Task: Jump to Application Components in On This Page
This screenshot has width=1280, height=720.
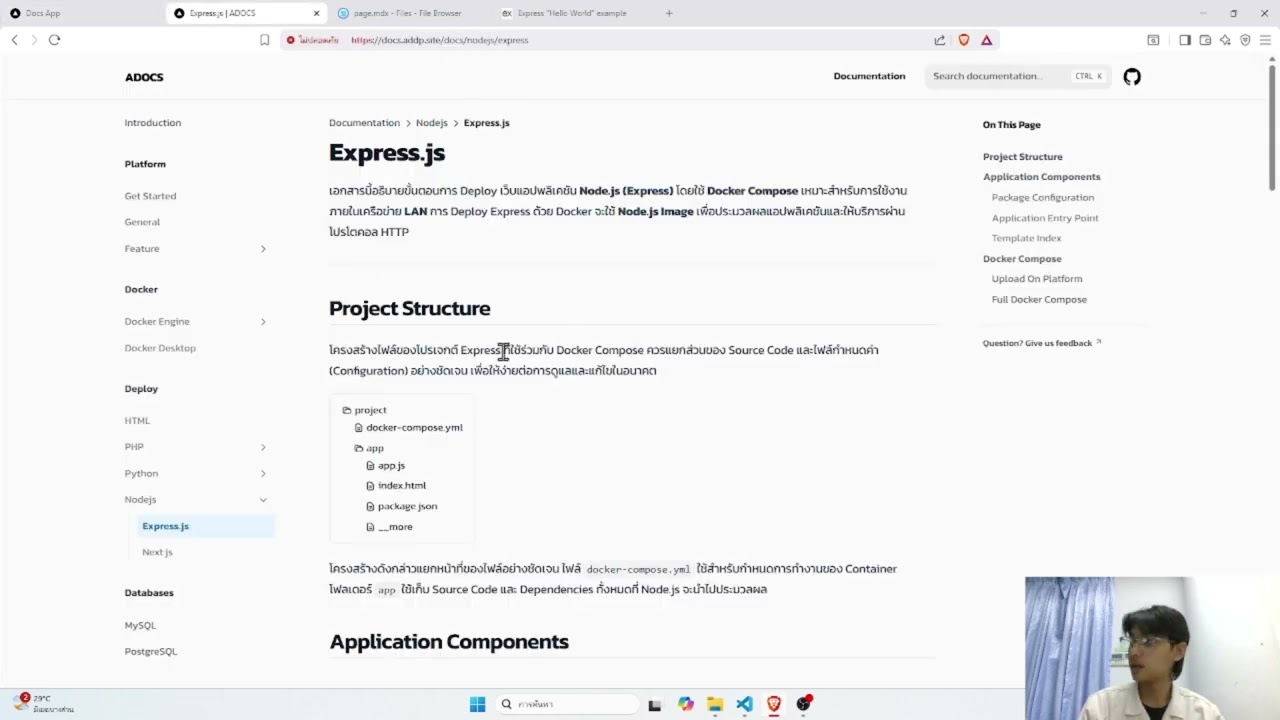Action: [1041, 177]
